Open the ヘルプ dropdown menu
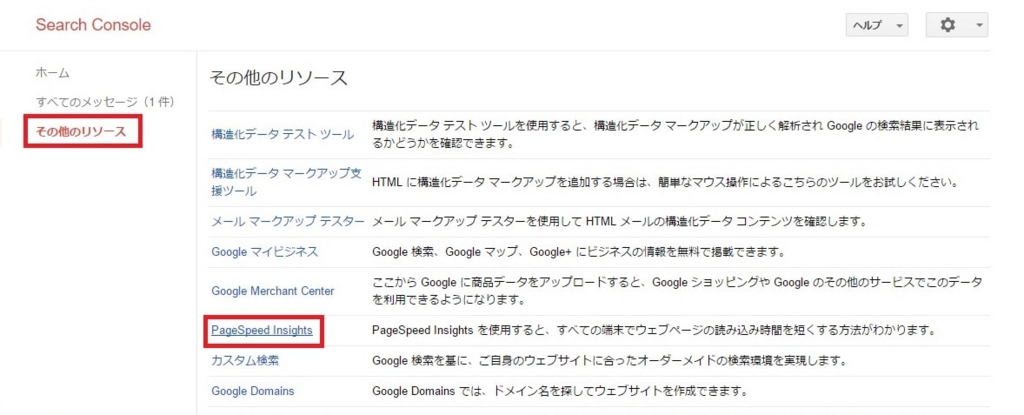This screenshot has height=415, width=1024. pyautogui.click(x=876, y=25)
